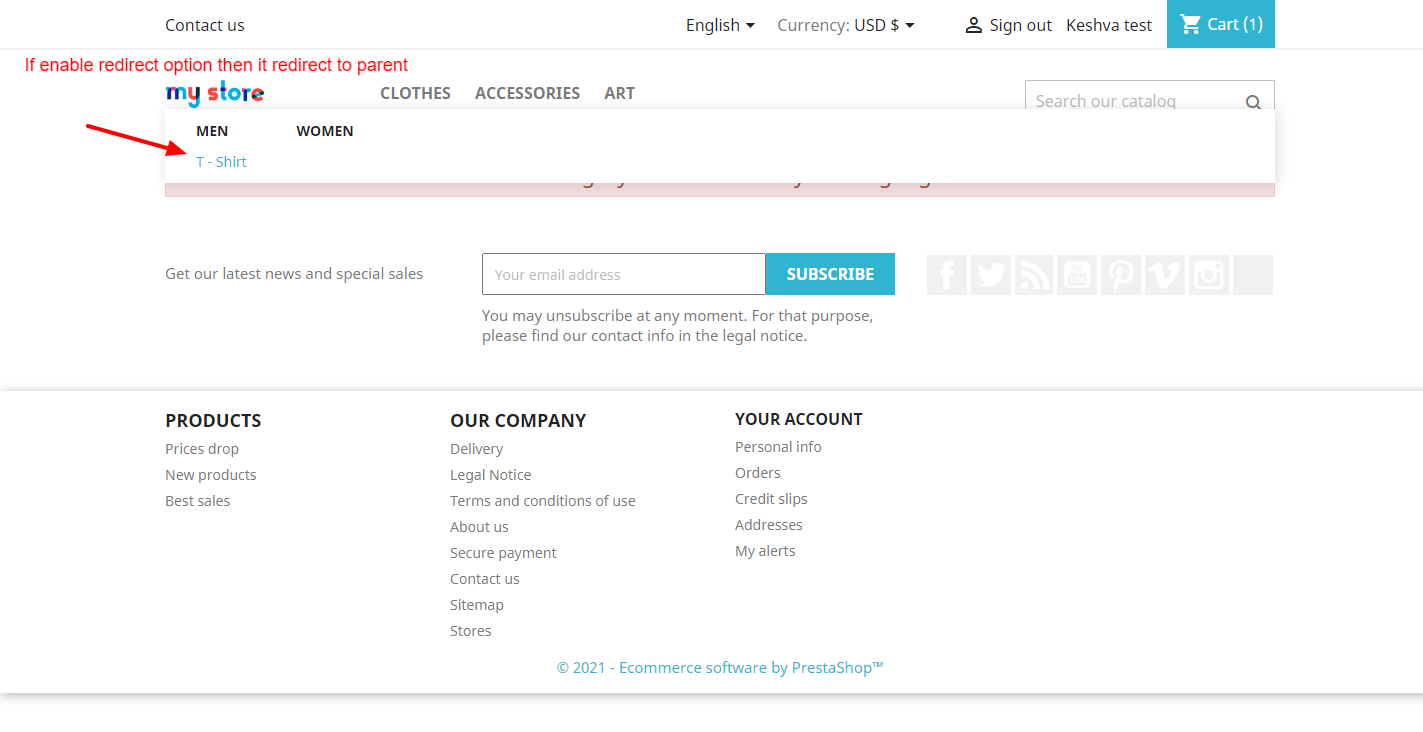Open the ACCESSORIES menu

pyautogui.click(x=527, y=93)
